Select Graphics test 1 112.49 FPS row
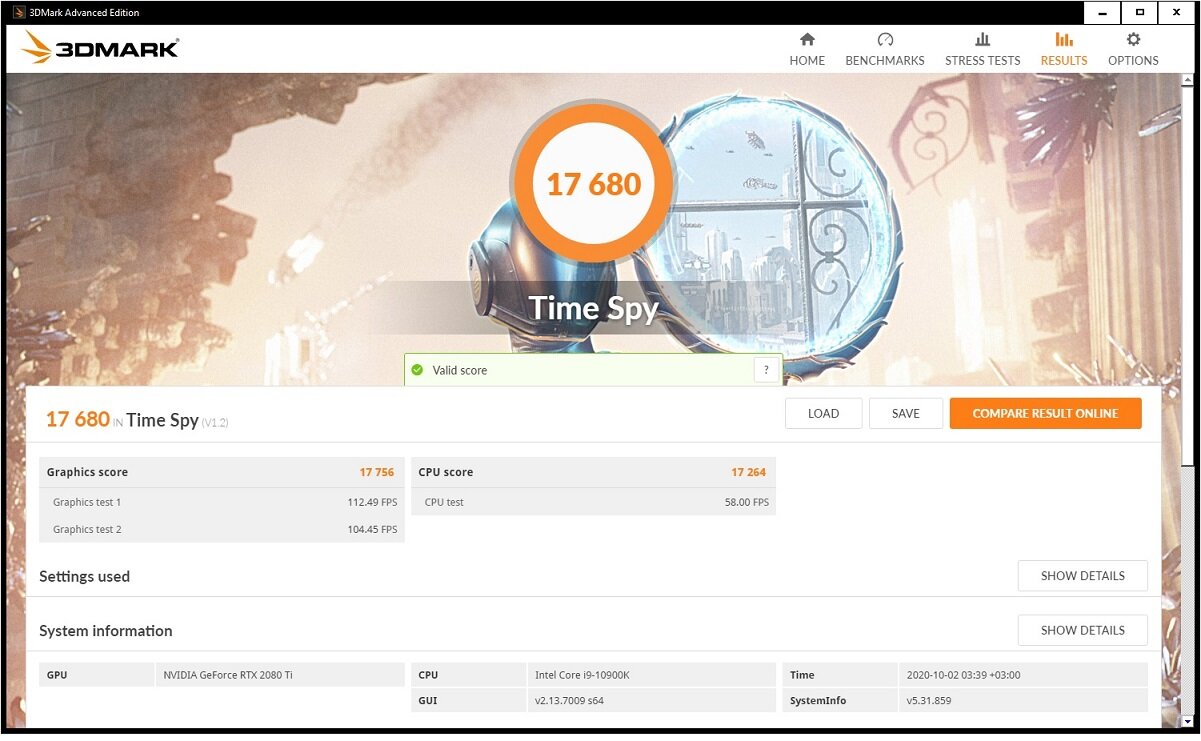 (x=222, y=502)
